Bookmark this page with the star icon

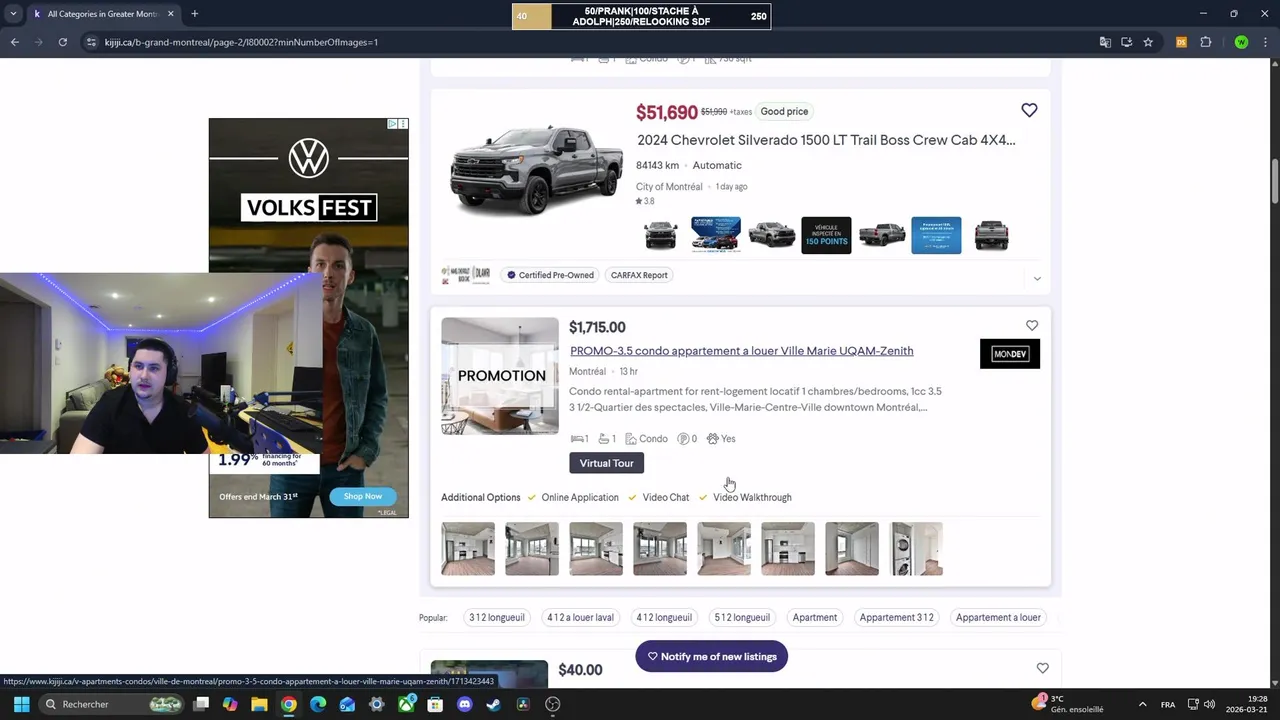coord(1148,42)
